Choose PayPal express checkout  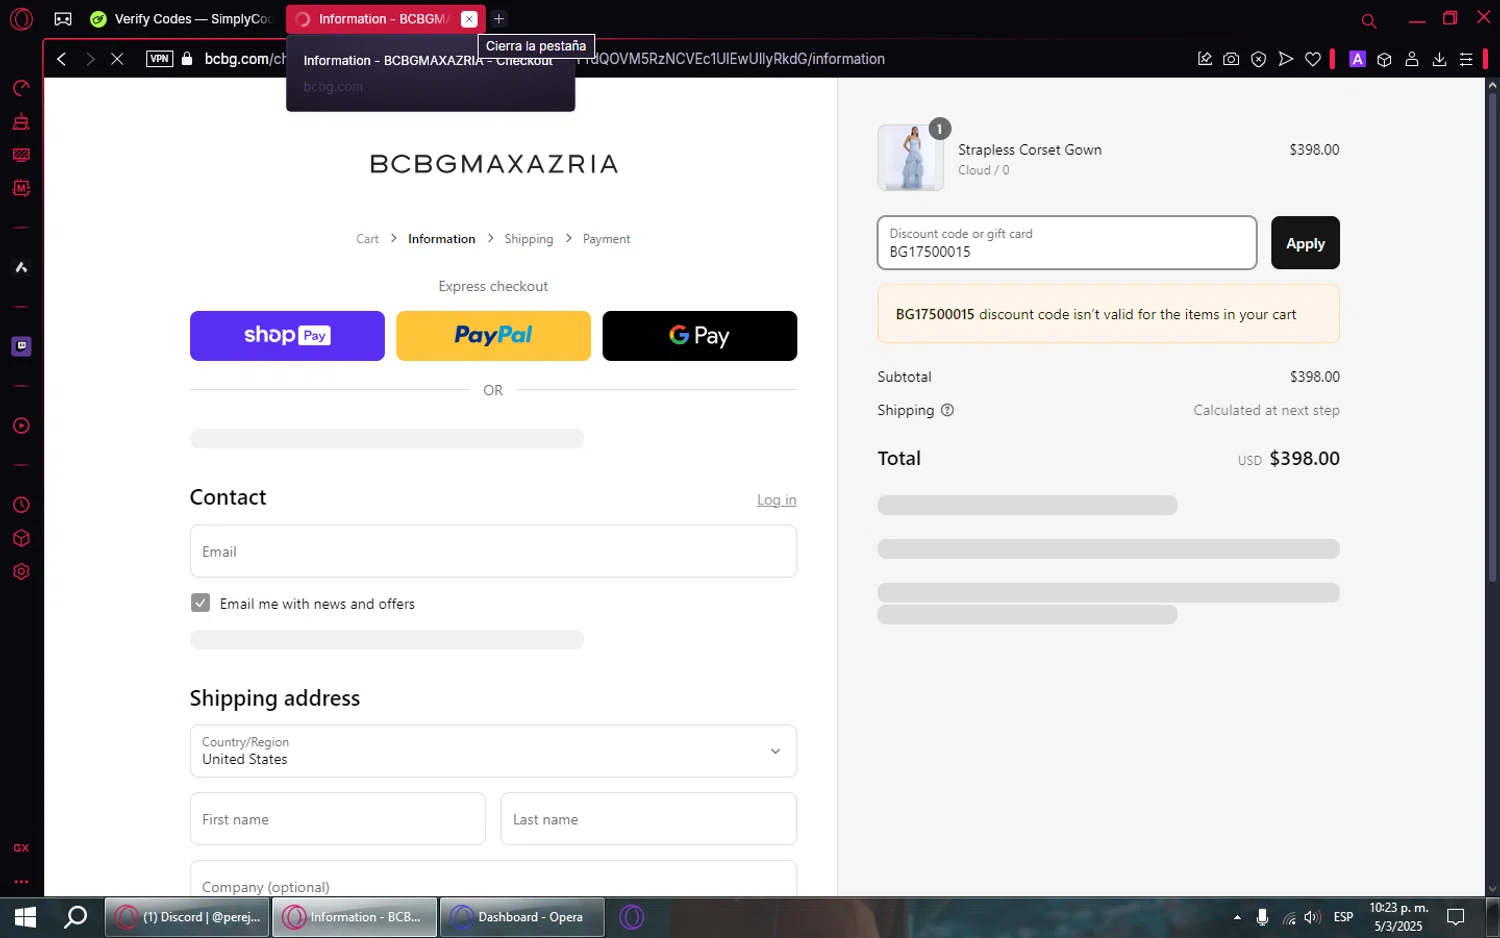click(x=493, y=336)
